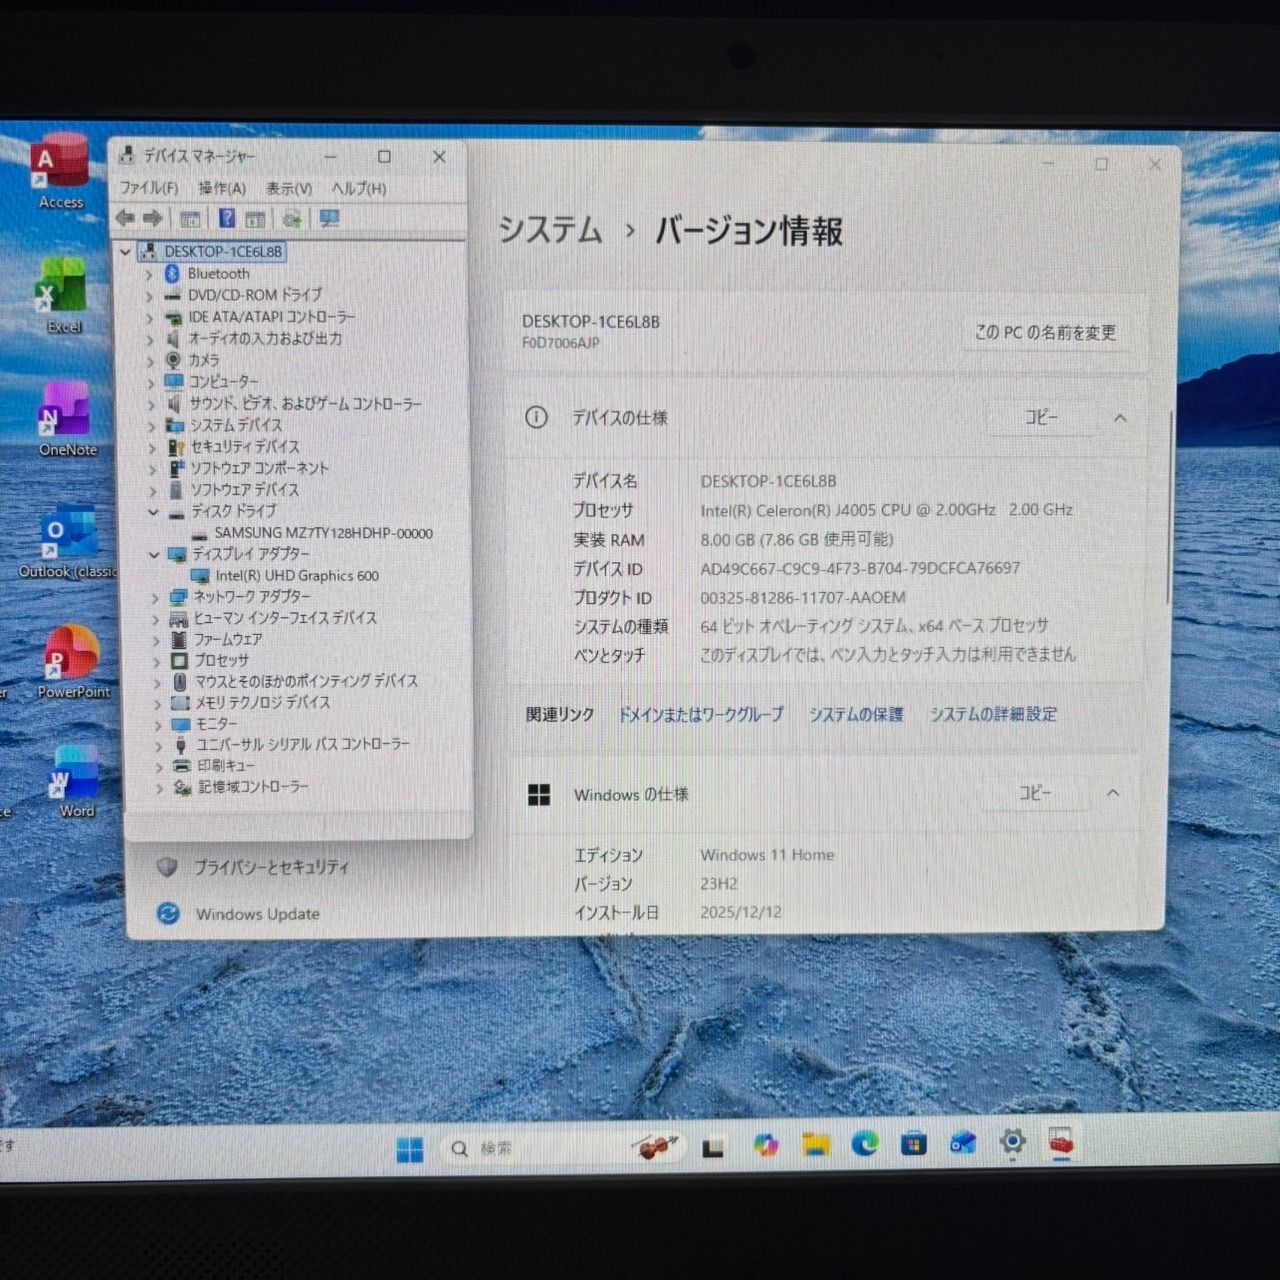
Task: Click the Windows Start button on taskbar
Action: coord(410,1149)
